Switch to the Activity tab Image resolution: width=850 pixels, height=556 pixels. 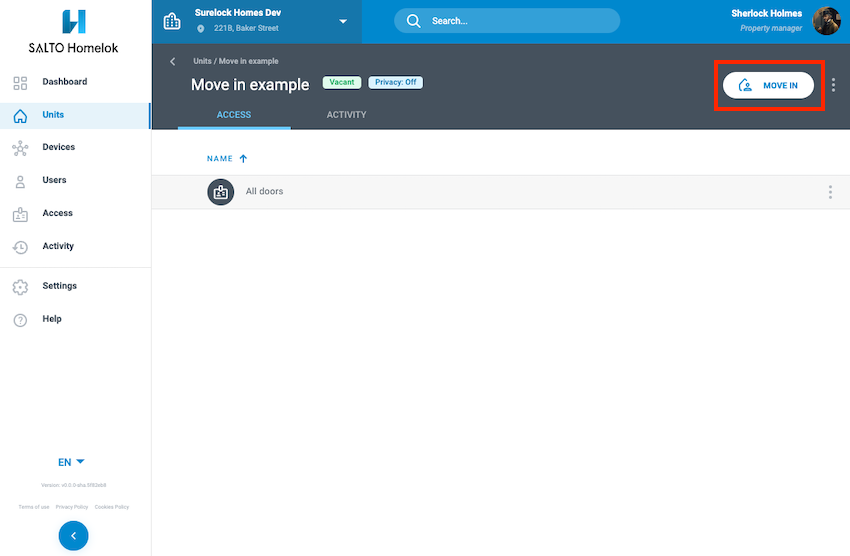[x=346, y=115]
